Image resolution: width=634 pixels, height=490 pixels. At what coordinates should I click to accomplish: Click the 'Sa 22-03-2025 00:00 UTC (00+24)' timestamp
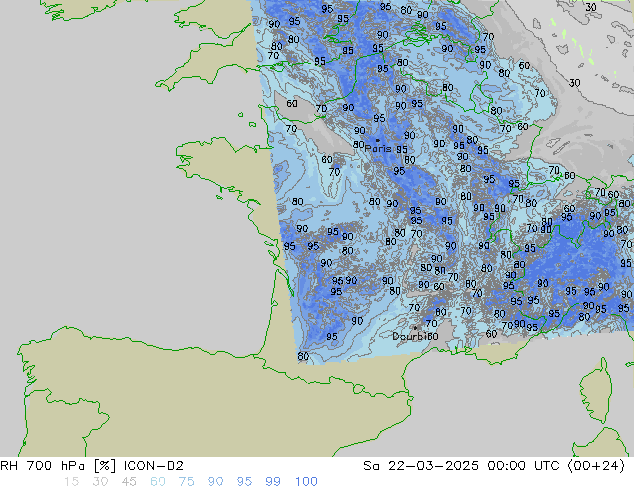pos(494,466)
